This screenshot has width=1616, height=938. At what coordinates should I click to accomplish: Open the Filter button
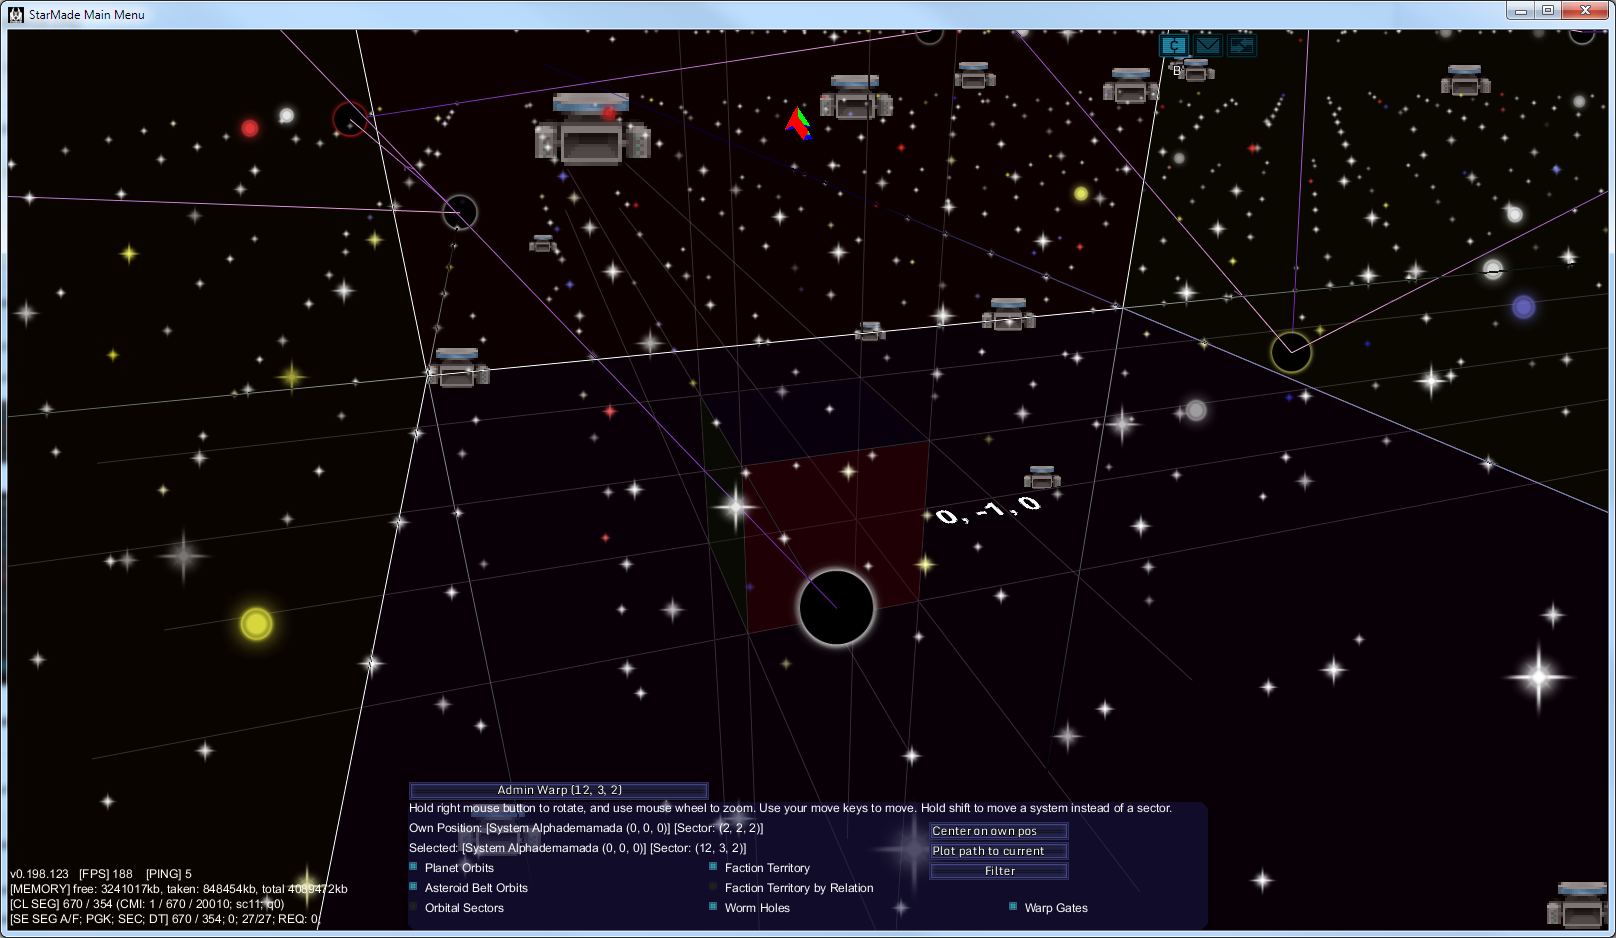click(x=998, y=871)
